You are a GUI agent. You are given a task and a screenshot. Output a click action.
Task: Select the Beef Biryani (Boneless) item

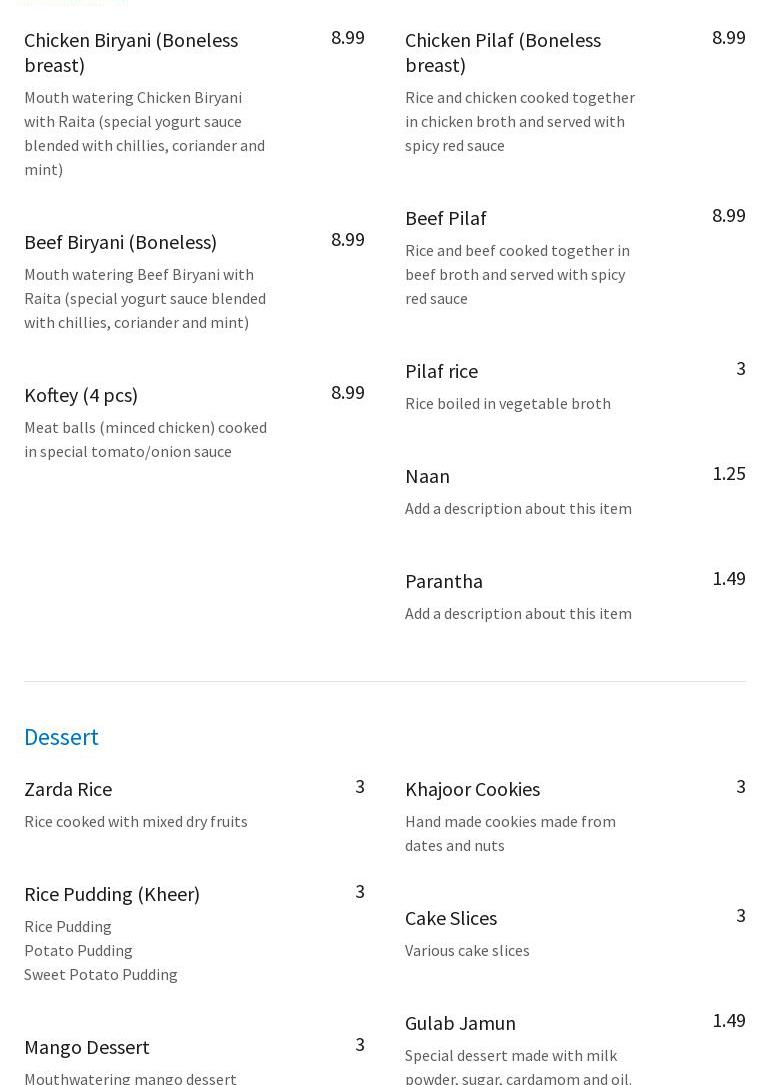(x=120, y=242)
